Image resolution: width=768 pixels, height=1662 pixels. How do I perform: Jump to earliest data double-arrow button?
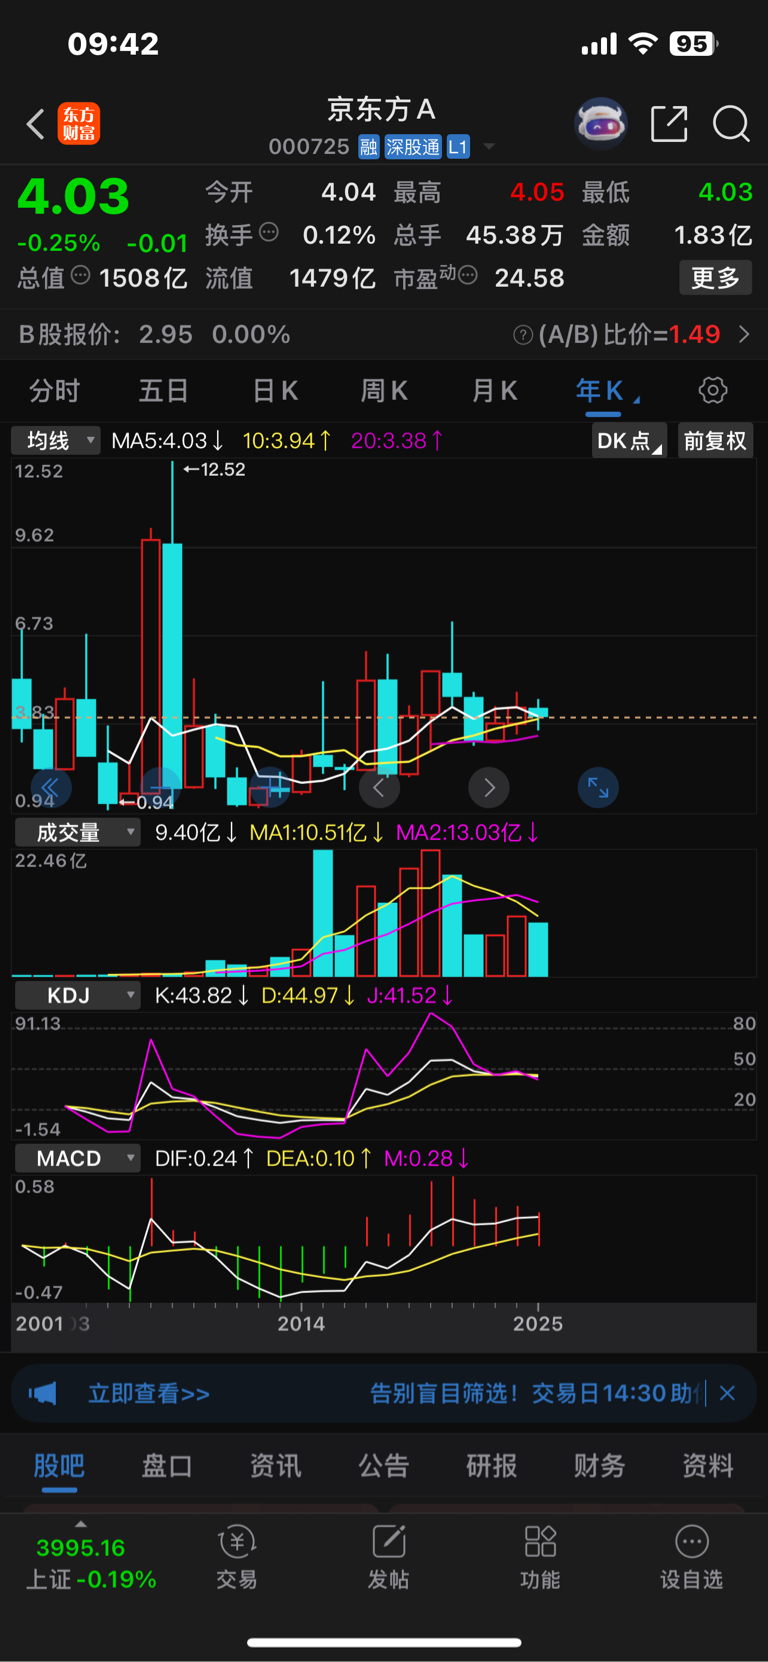point(50,788)
